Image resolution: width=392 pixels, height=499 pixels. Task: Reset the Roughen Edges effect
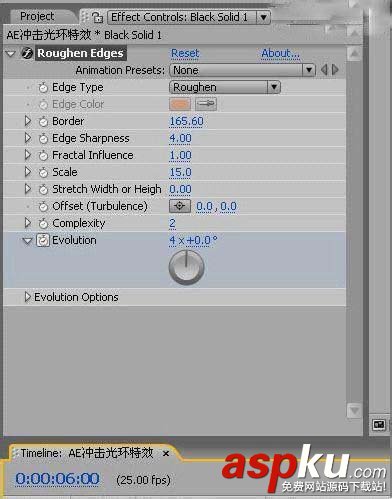185,53
